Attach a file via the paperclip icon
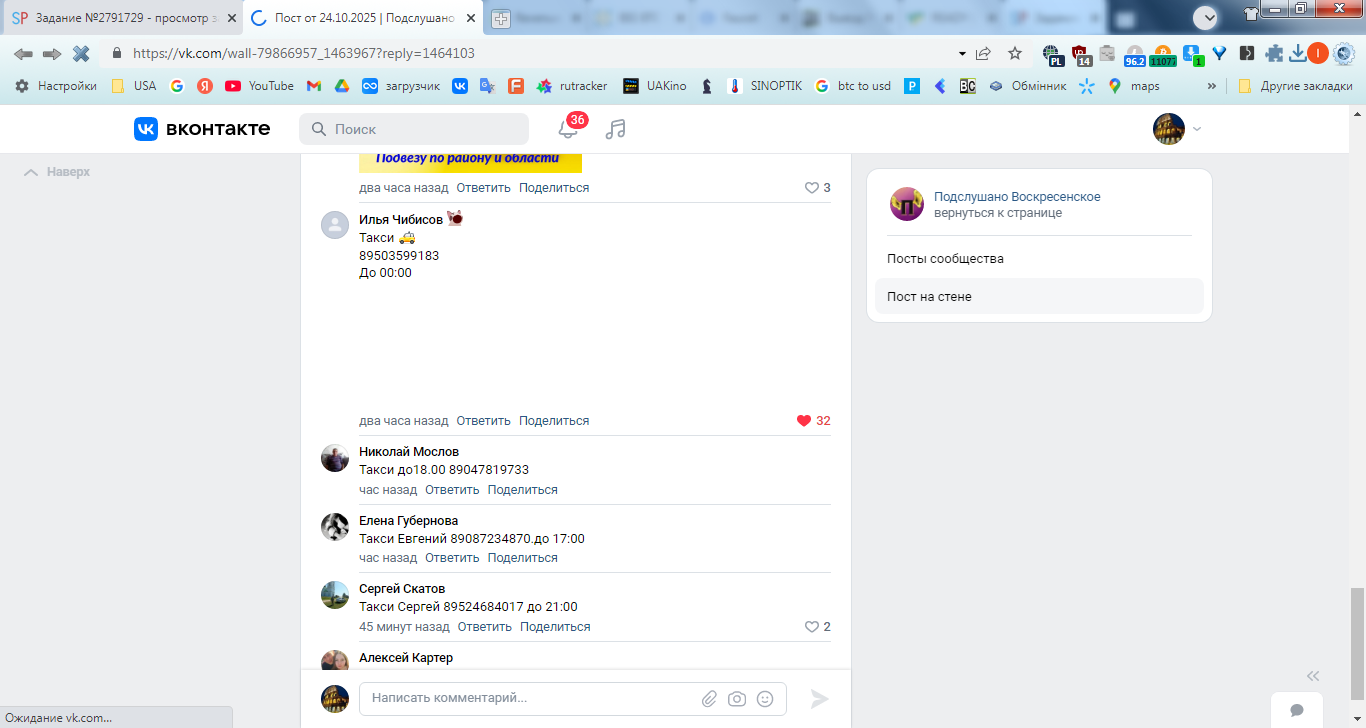This screenshot has height=728, width=1366. tap(709, 699)
